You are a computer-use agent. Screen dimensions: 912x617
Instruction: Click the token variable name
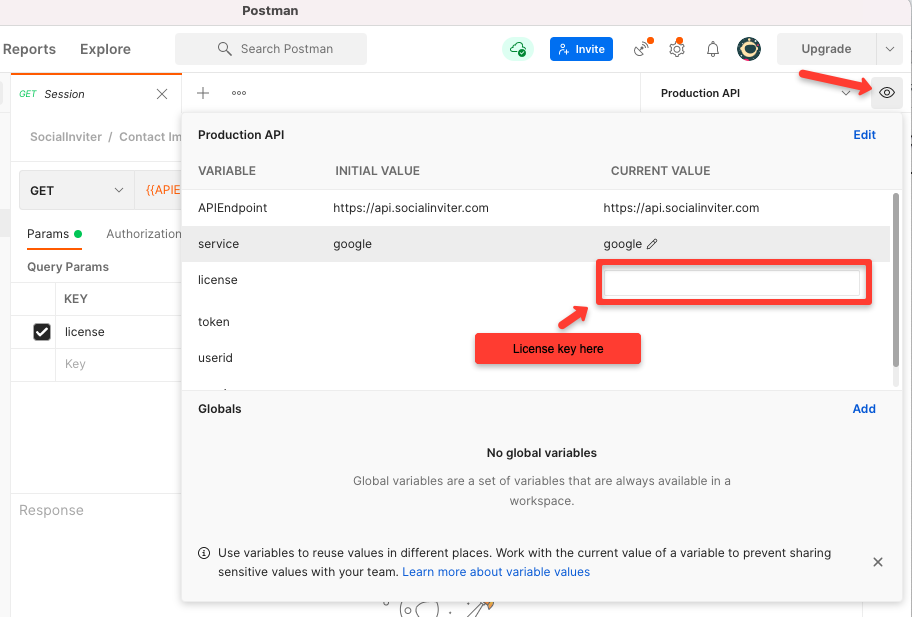213,322
